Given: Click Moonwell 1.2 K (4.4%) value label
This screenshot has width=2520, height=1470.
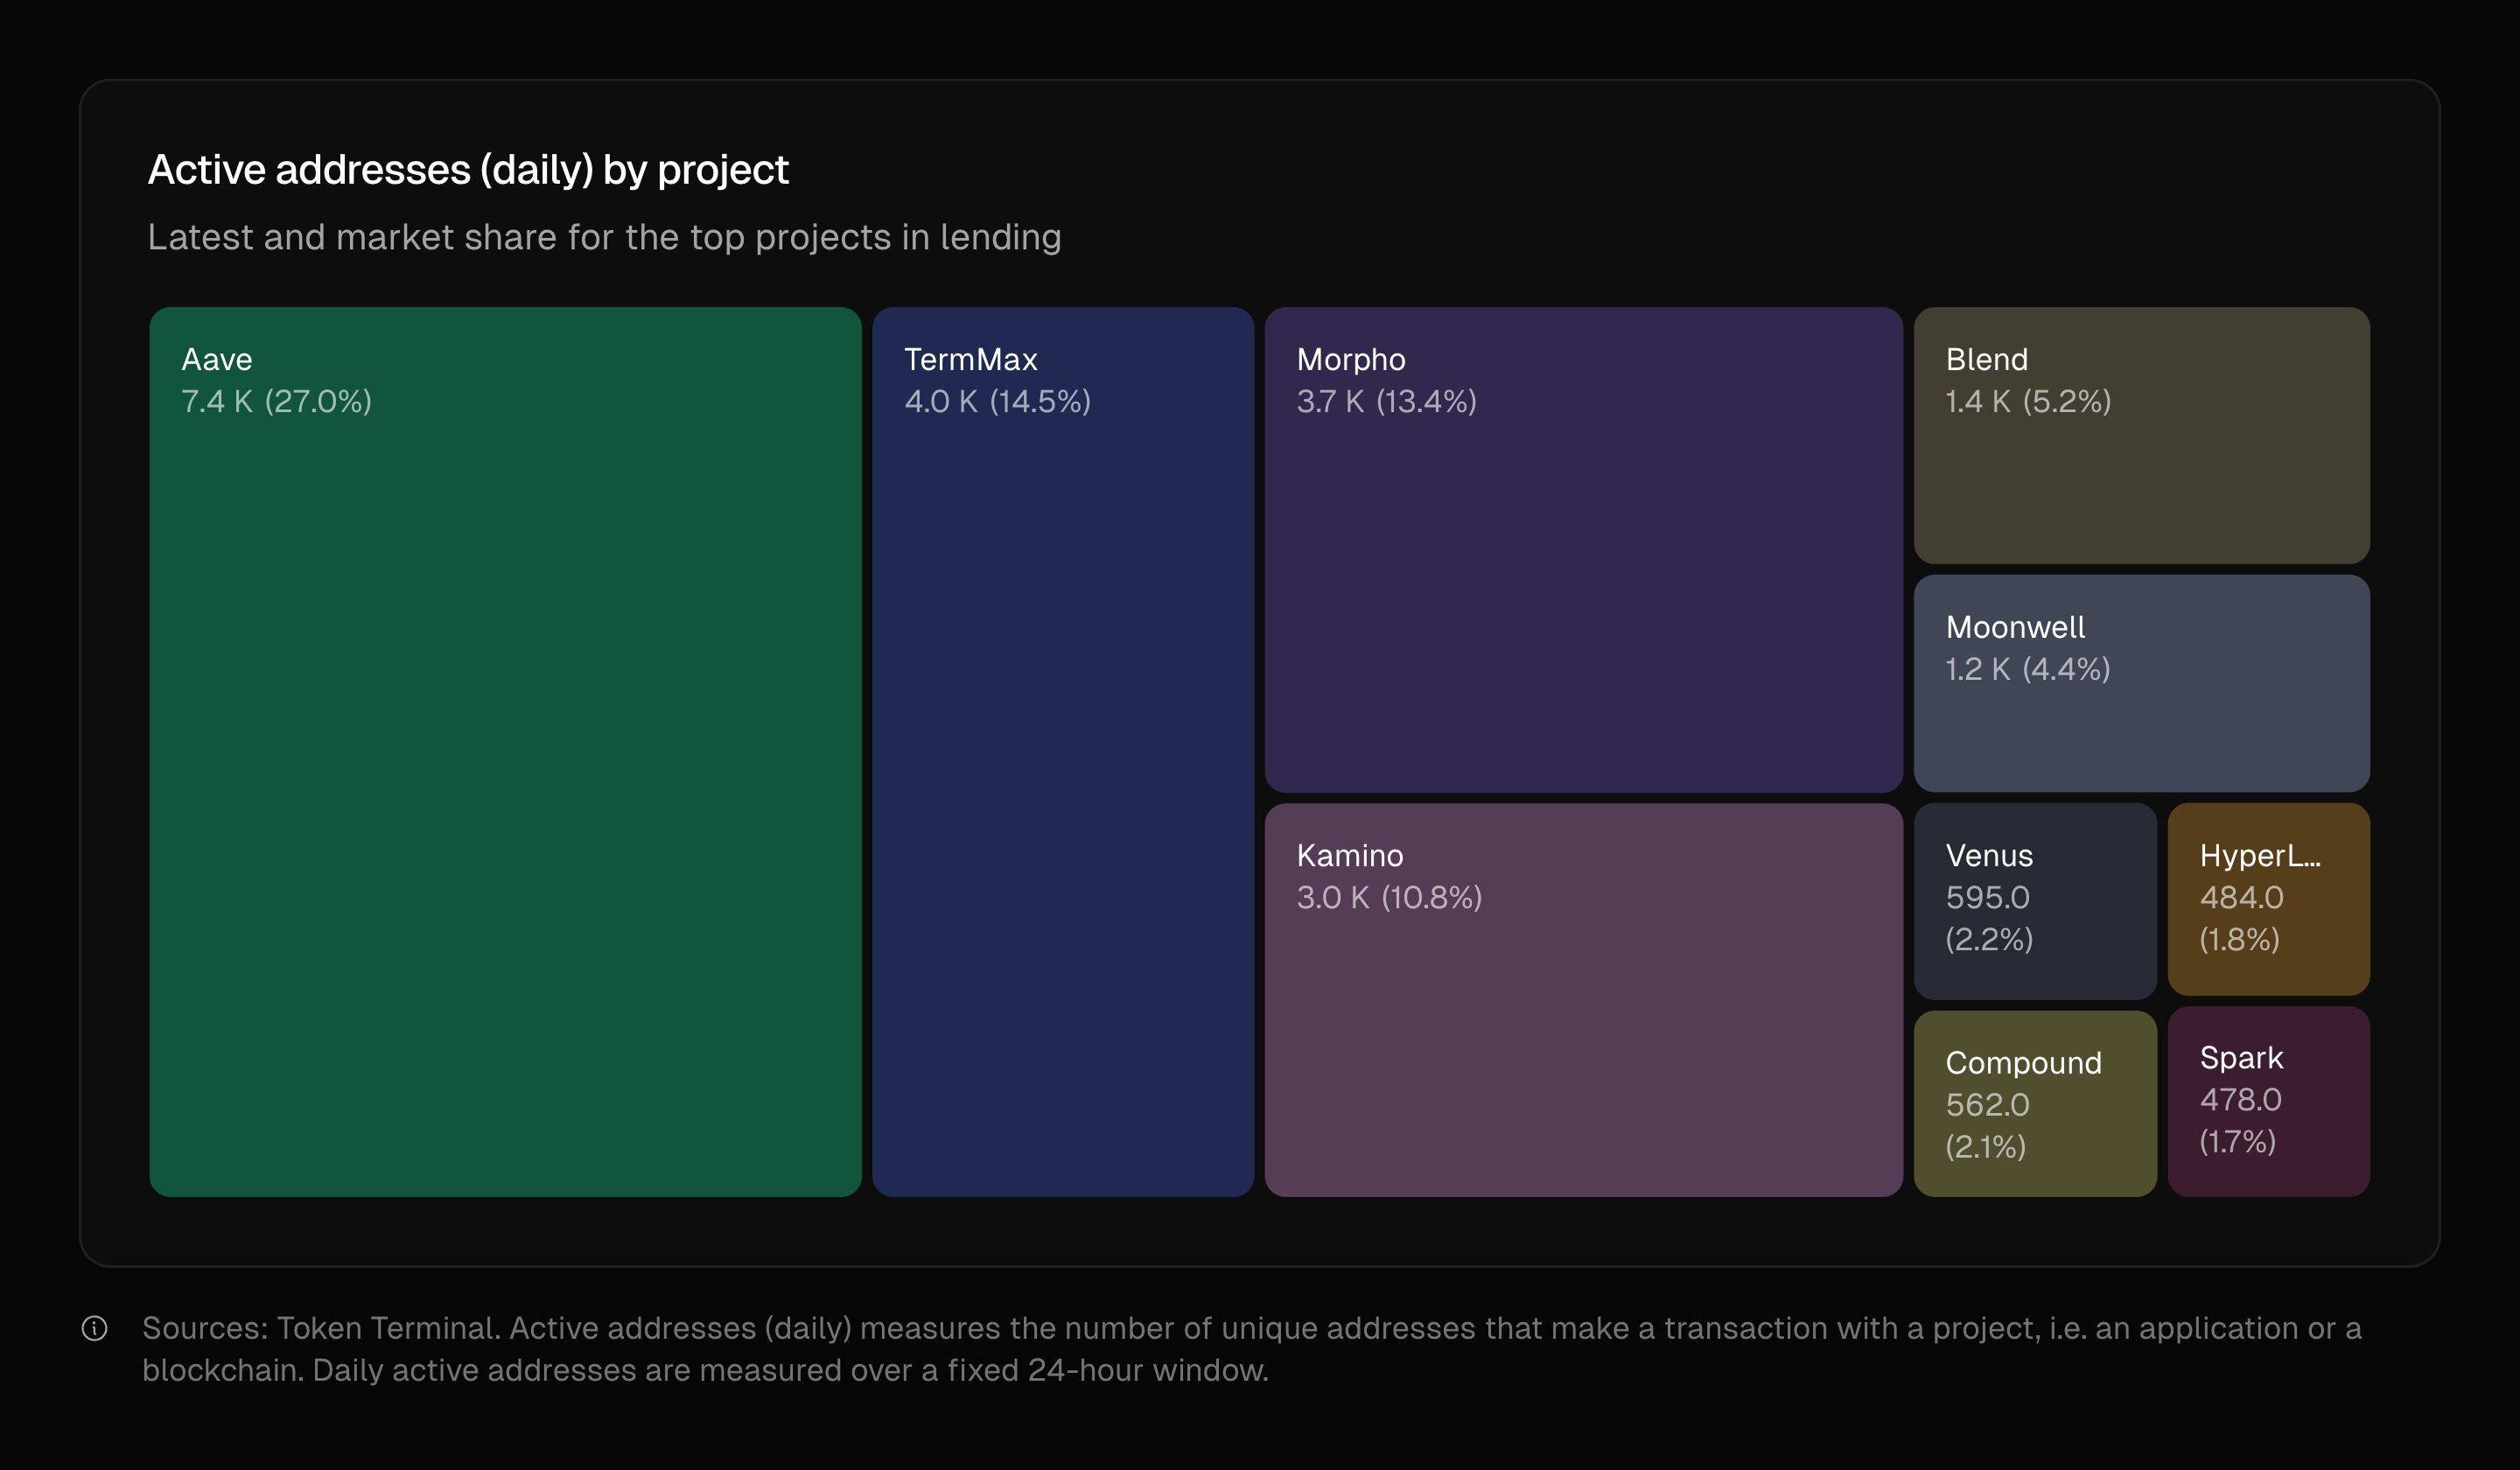Looking at the screenshot, I should tap(2027, 670).
